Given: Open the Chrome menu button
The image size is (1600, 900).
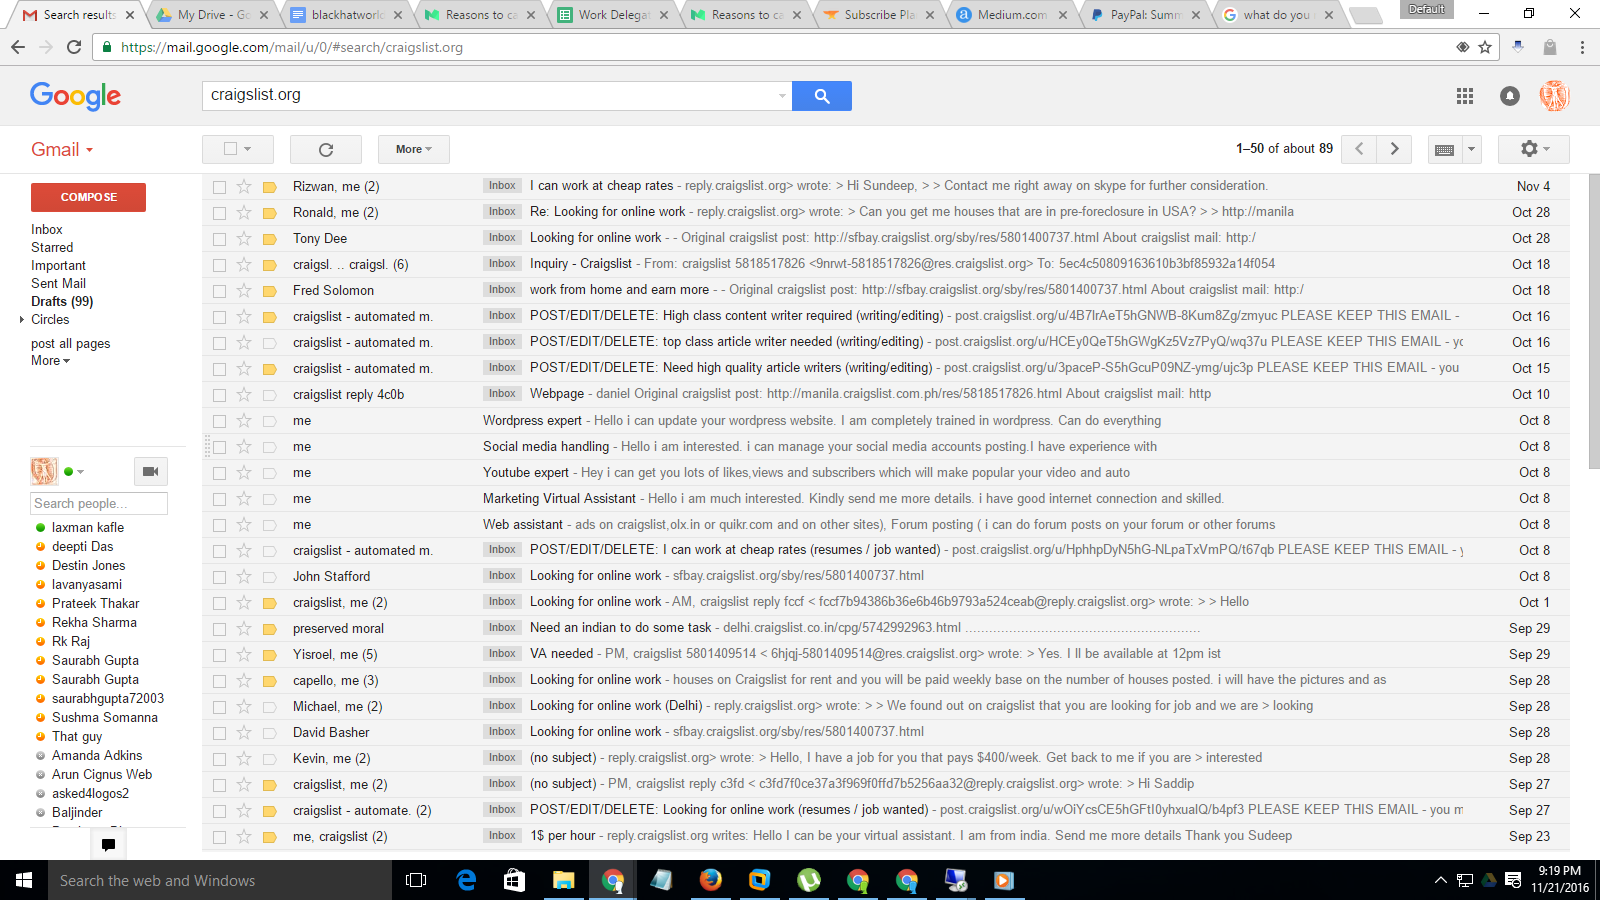Looking at the screenshot, I should 1582,47.
